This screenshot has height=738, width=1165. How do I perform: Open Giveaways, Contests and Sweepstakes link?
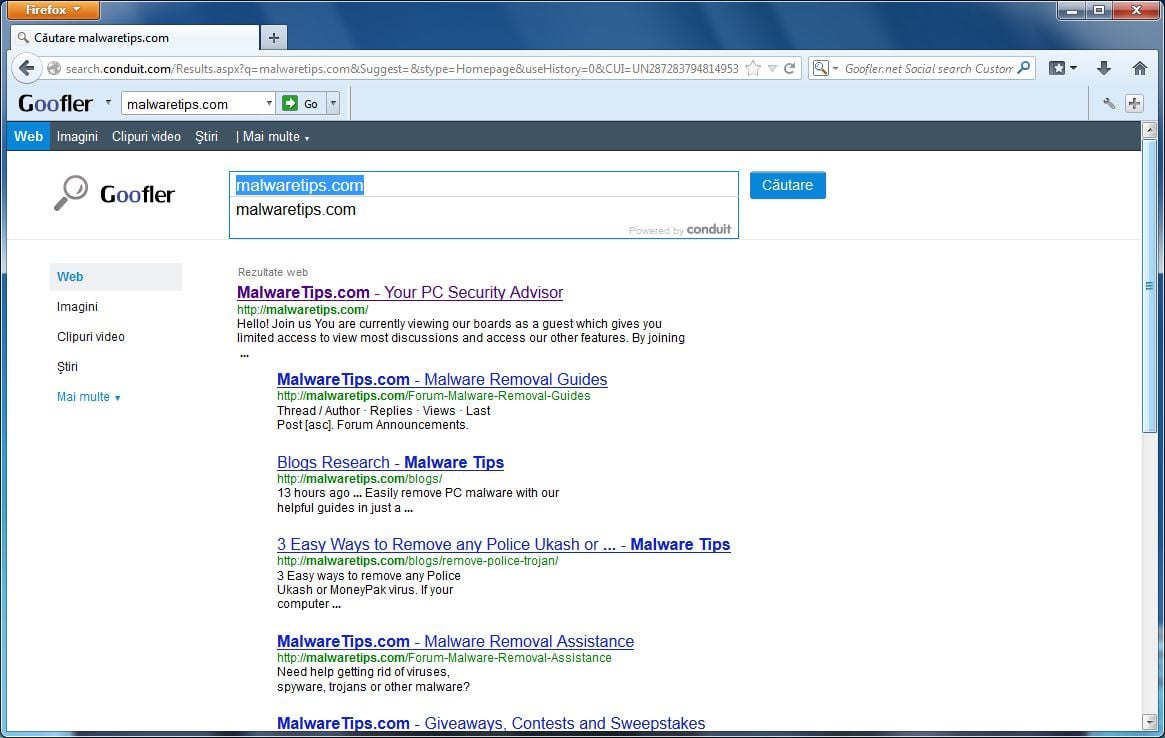[x=491, y=723]
